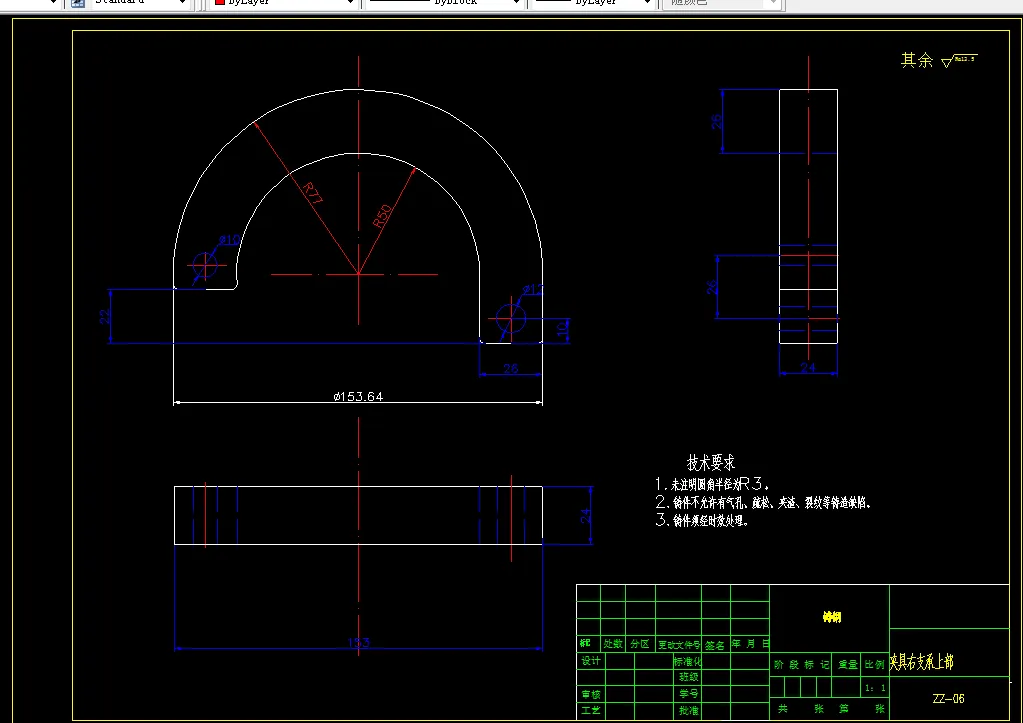Screen dimensions: 1023x723
Task: Select the 比例 title block cell
Action: [x=874, y=664]
